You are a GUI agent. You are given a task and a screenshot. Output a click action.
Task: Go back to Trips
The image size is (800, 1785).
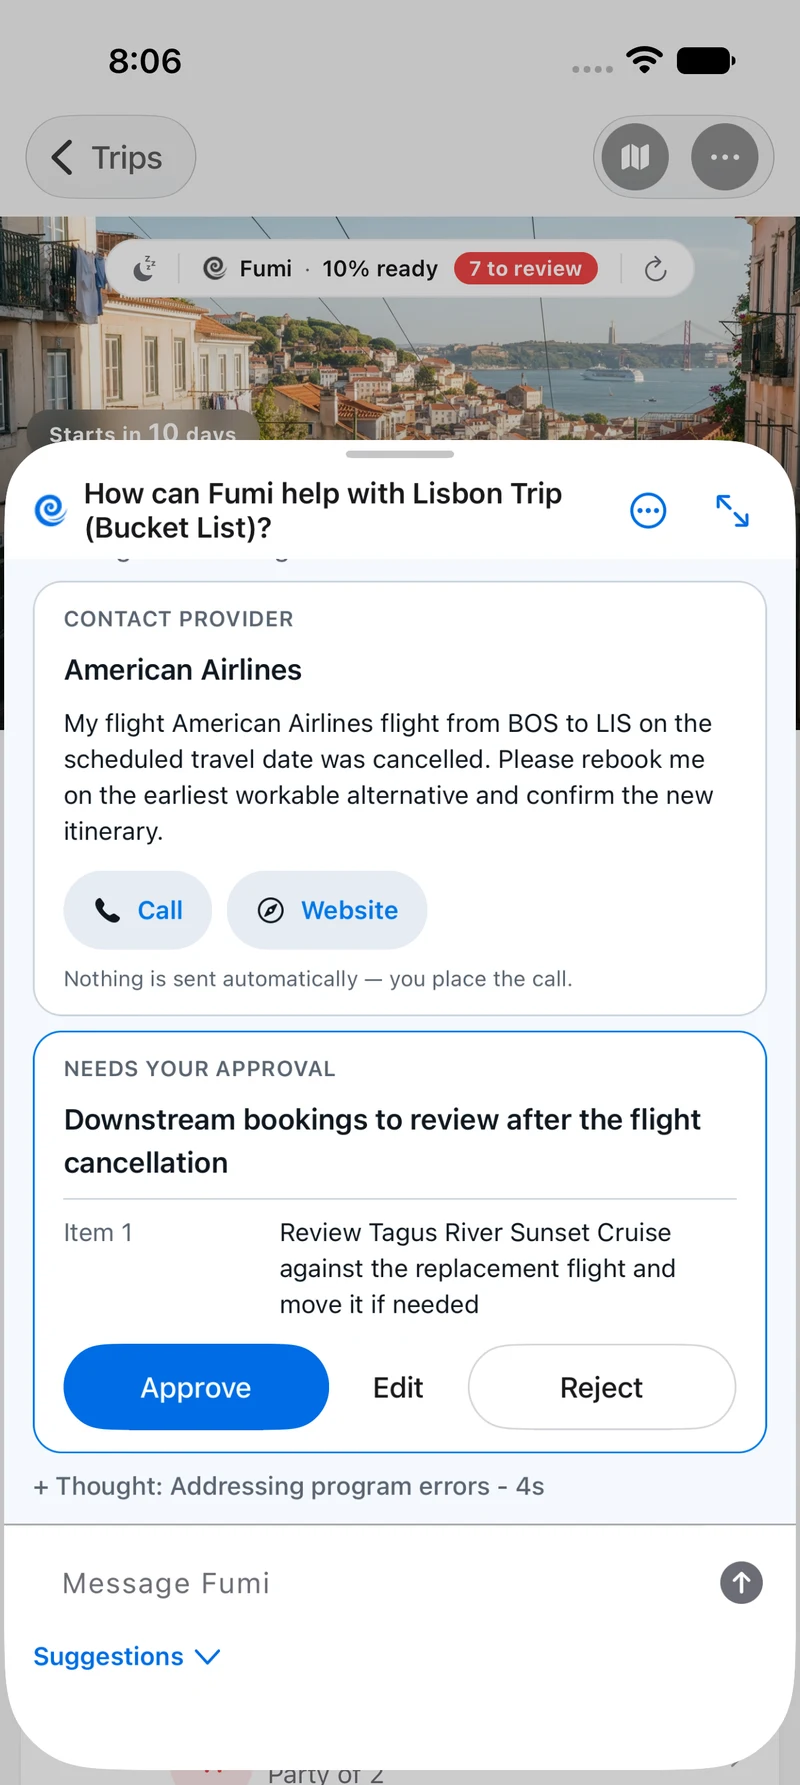pyautogui.click(x=110, y=157)
